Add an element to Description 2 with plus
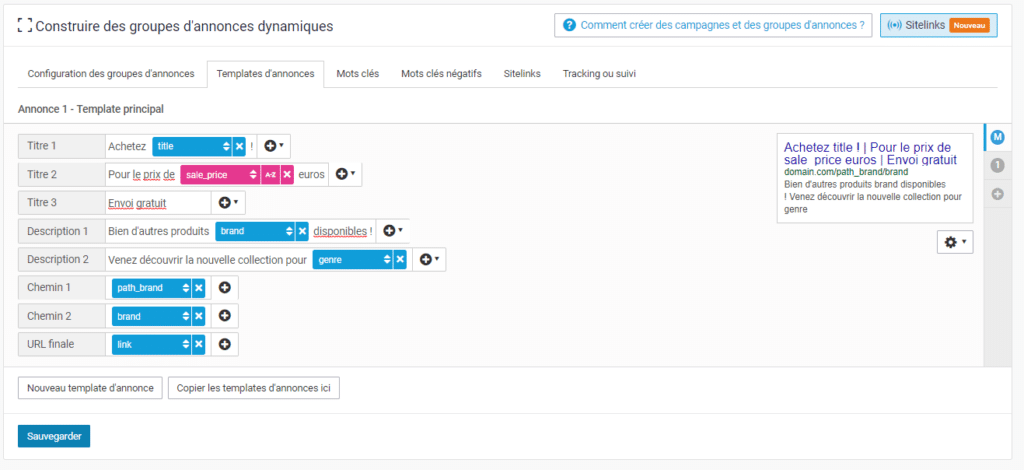 click(x=429, y=260)
